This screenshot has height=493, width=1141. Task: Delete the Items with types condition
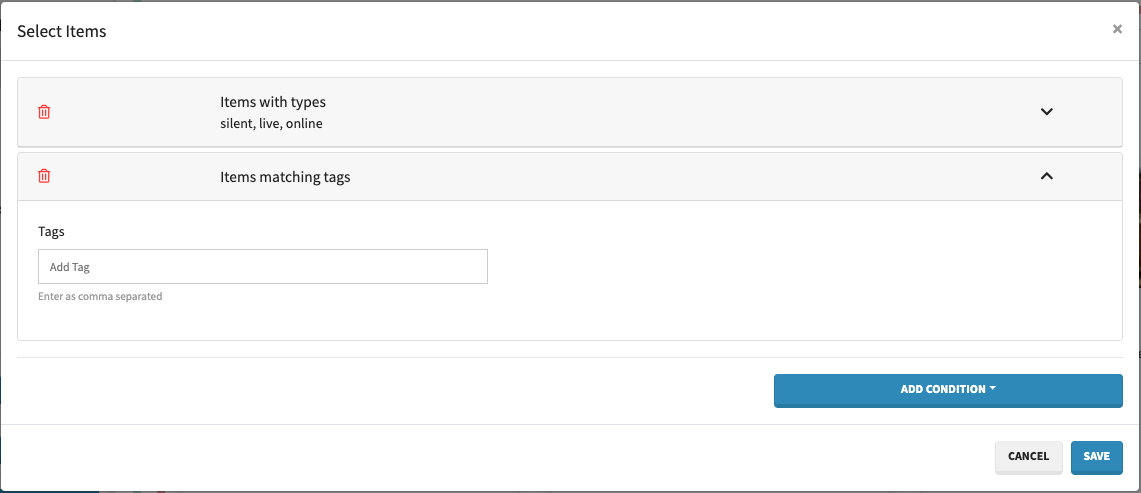pos(44,112)
